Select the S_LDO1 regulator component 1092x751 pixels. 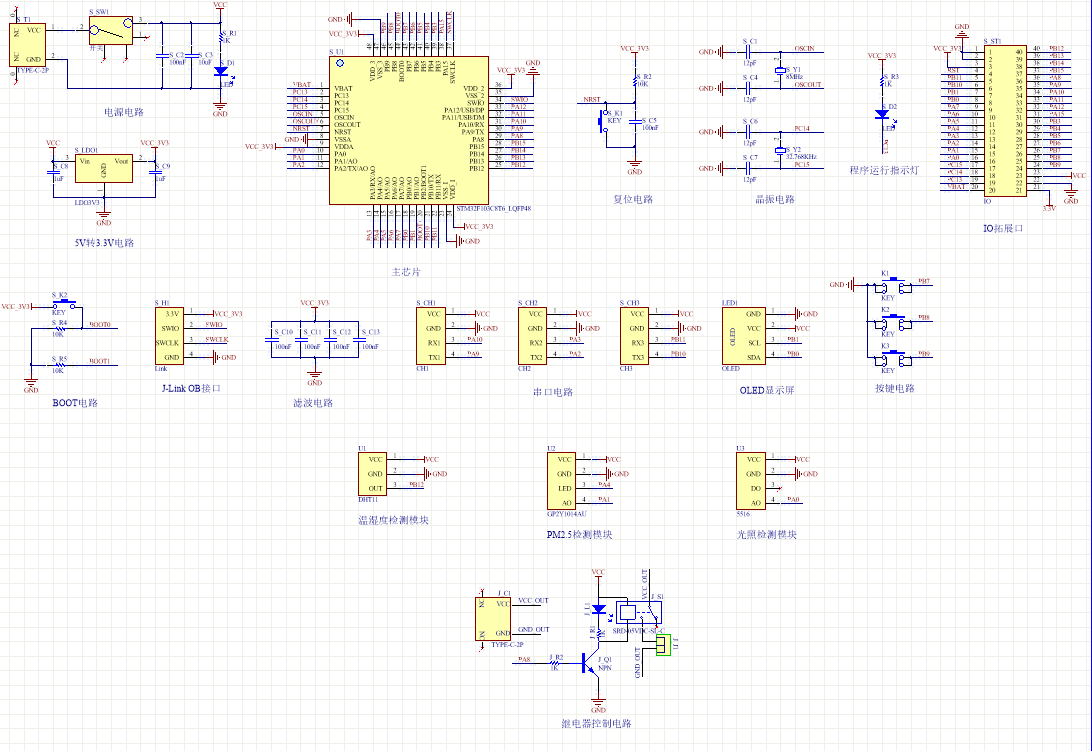coord(103,169)
